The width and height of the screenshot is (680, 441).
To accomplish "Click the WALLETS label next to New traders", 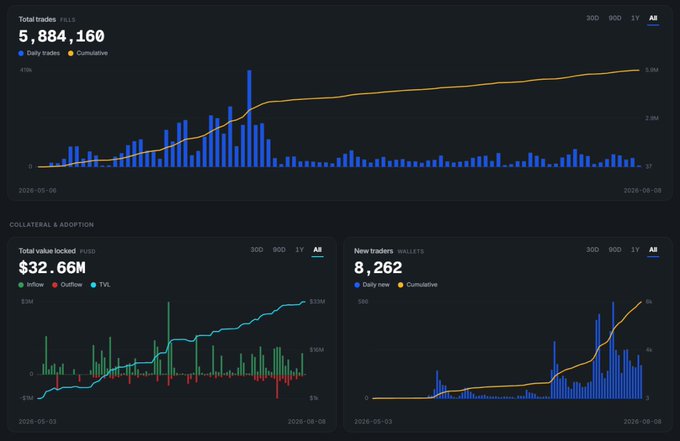I will click(411, 252).
